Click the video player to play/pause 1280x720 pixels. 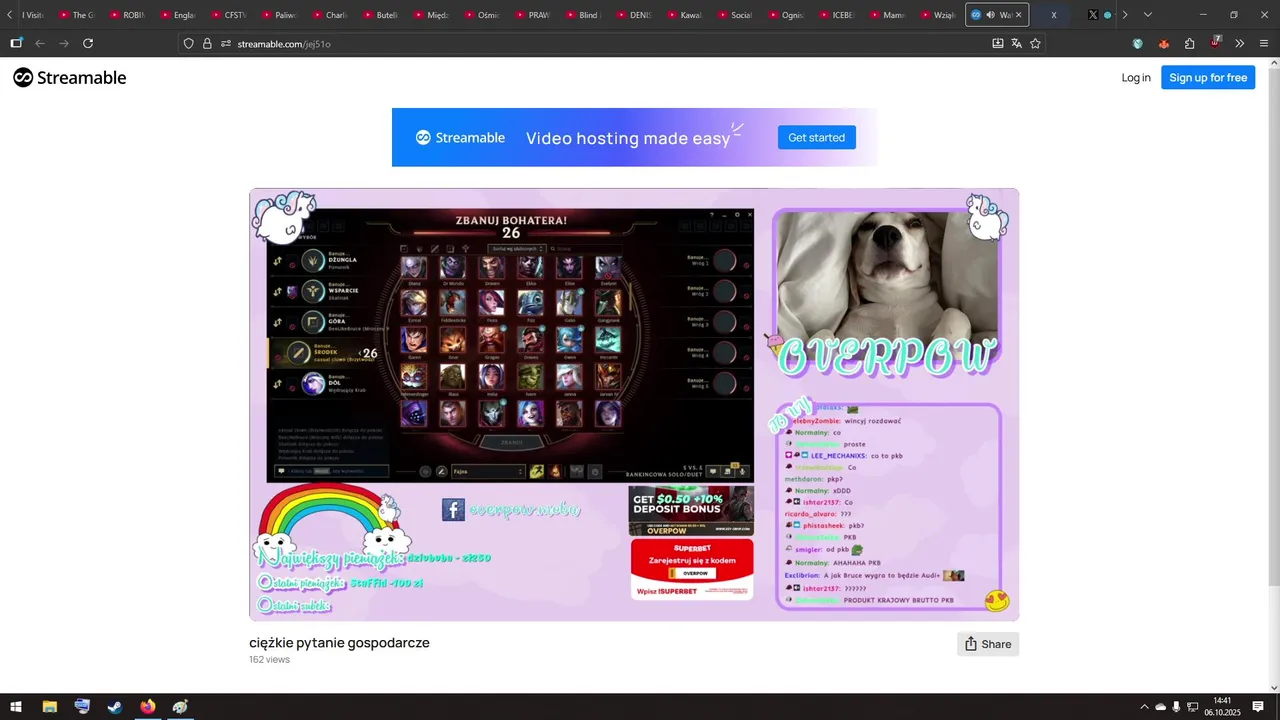(x=634, y=404)
